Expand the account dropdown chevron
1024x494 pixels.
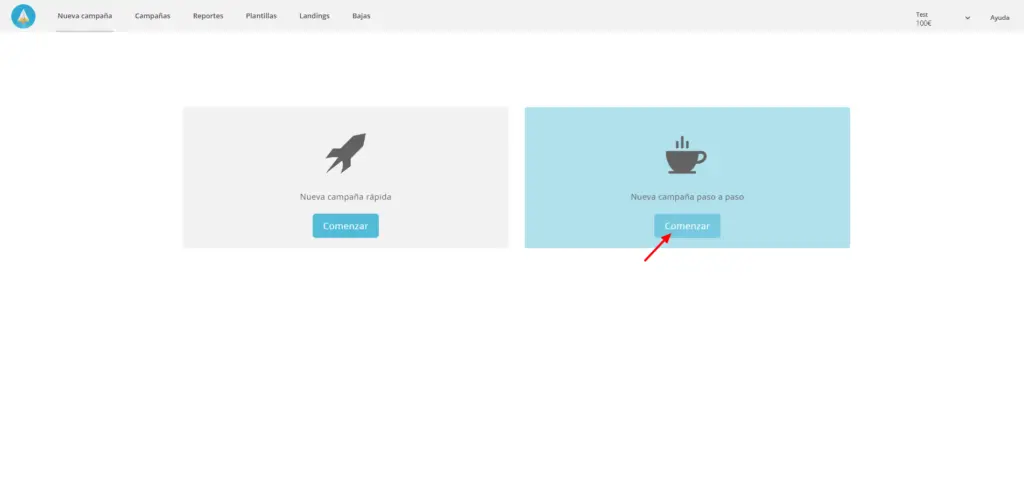tap(967, 18)
